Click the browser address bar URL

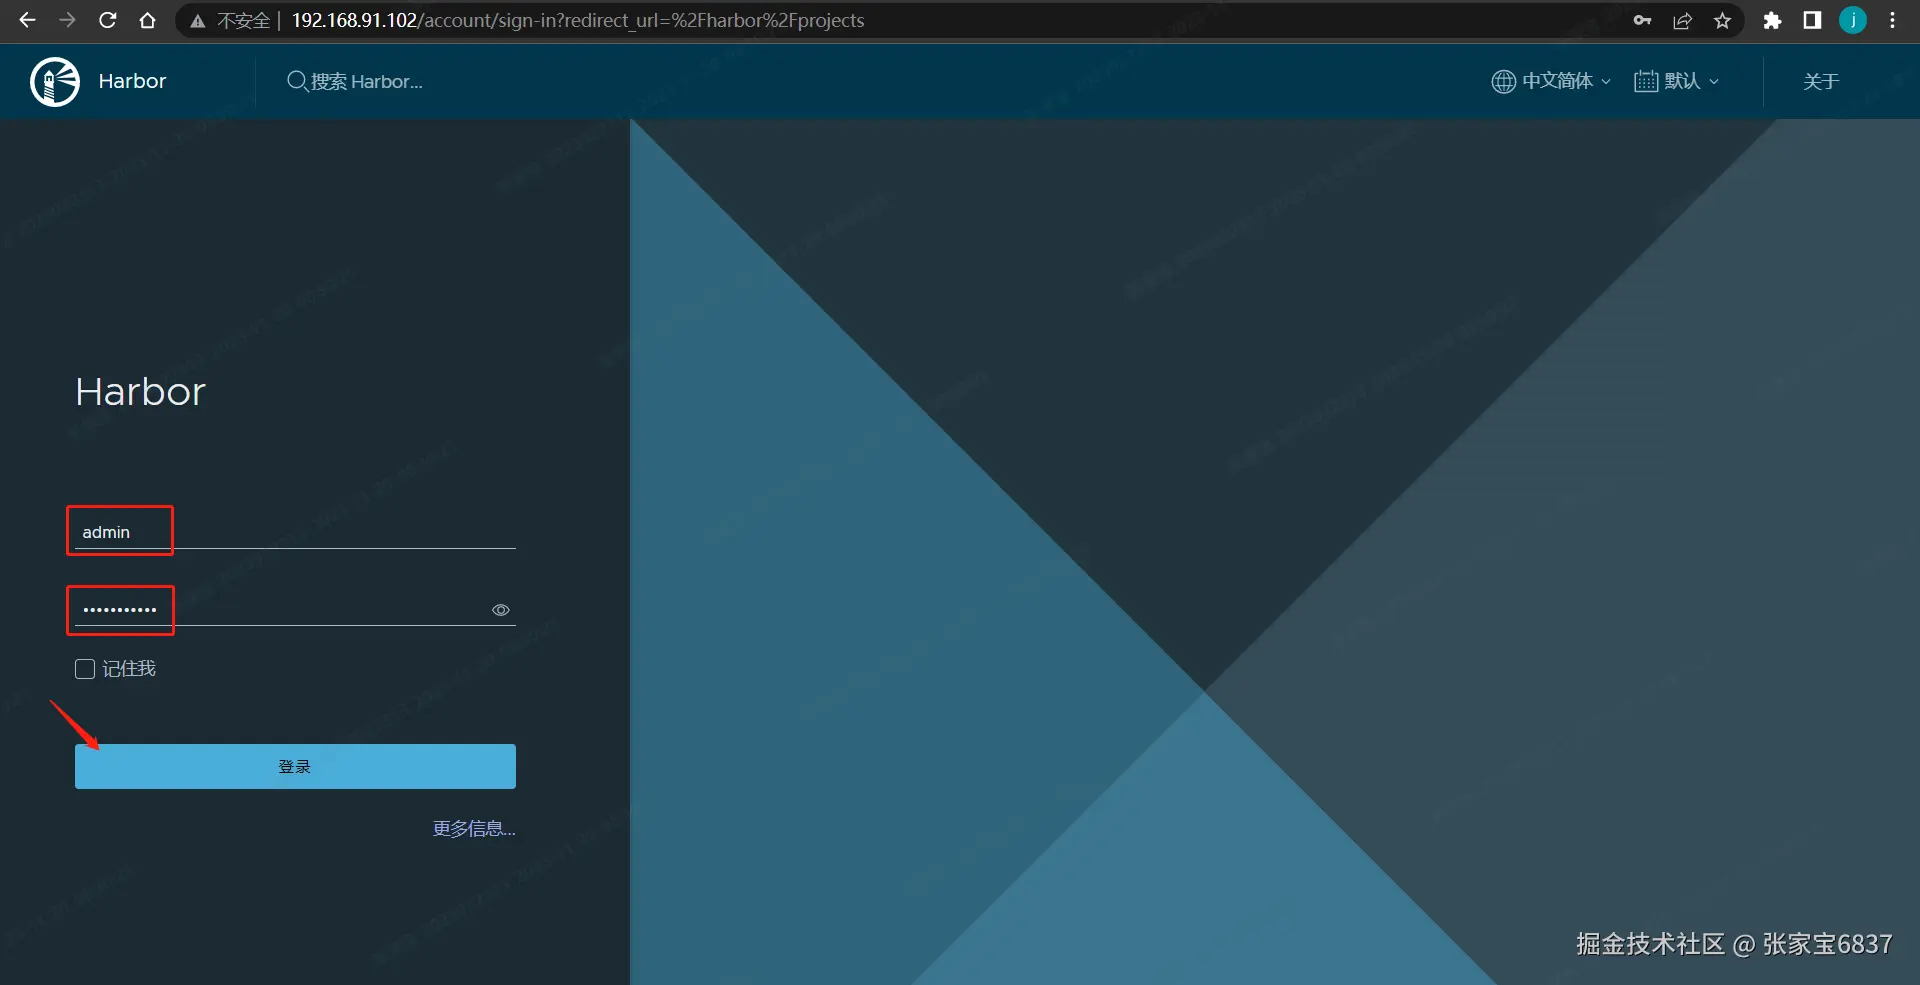point(578,20)
